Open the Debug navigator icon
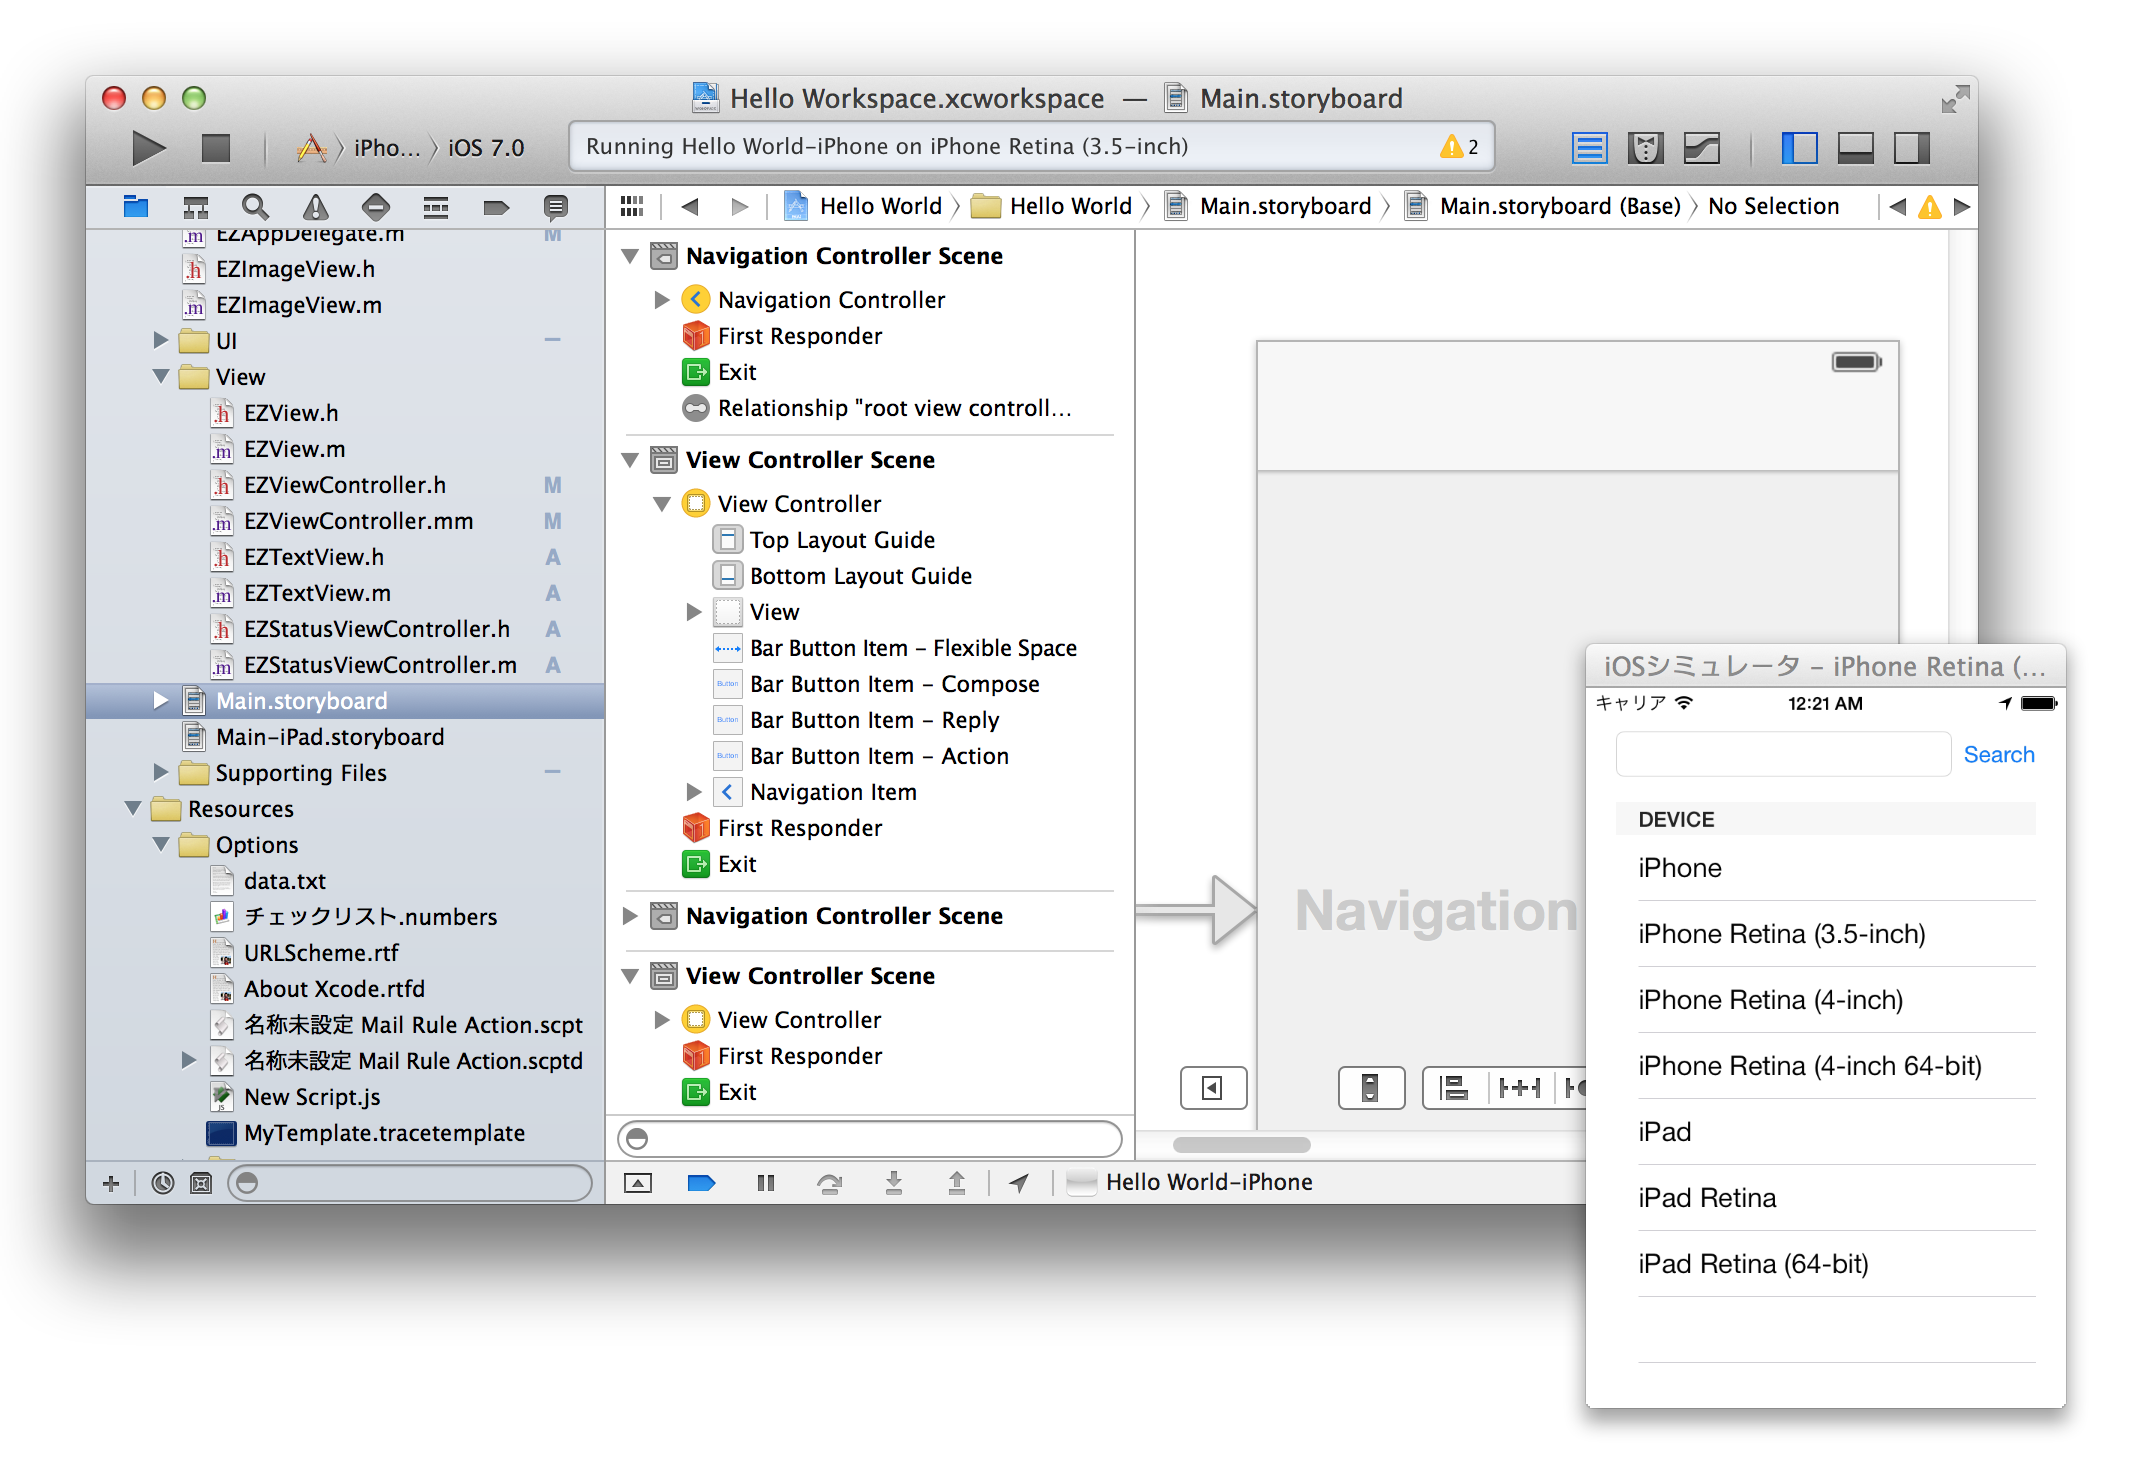 click(x=436, y=207)
